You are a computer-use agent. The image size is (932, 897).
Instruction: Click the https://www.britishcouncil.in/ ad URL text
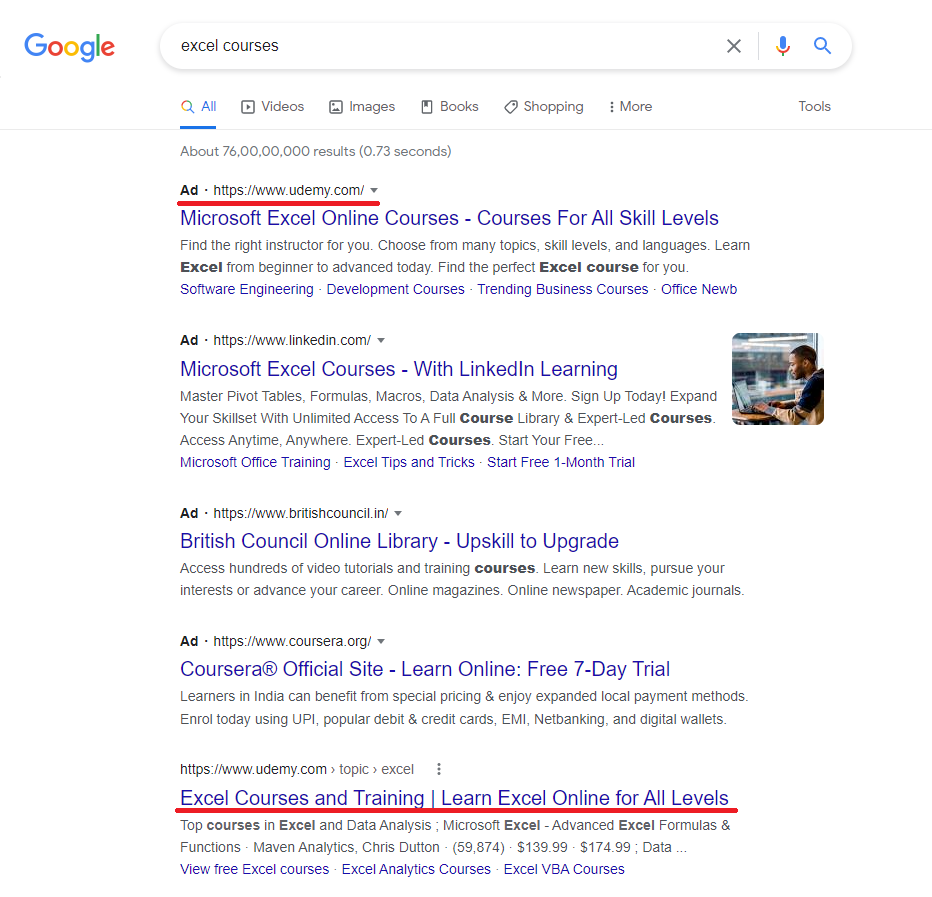point(301,514)
